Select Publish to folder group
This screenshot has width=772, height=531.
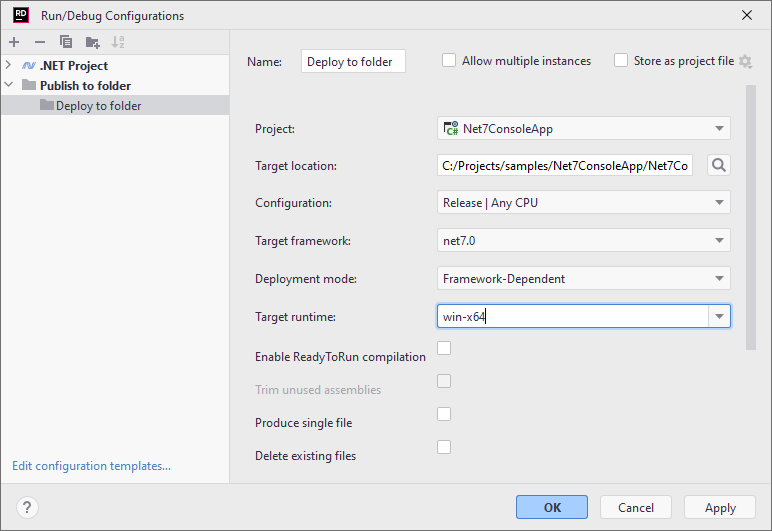pos(85,86)
